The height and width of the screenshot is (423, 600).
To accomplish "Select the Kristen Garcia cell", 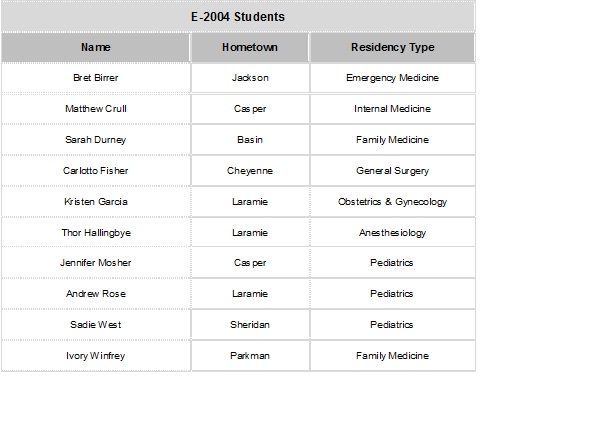I will coord(96,202).
